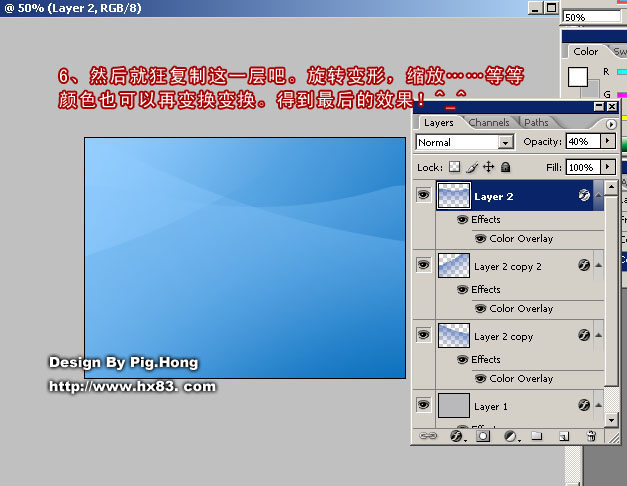Click fx icon on Layer 2 copy
This screenshot has width=627, height=486.
point(584,335)
